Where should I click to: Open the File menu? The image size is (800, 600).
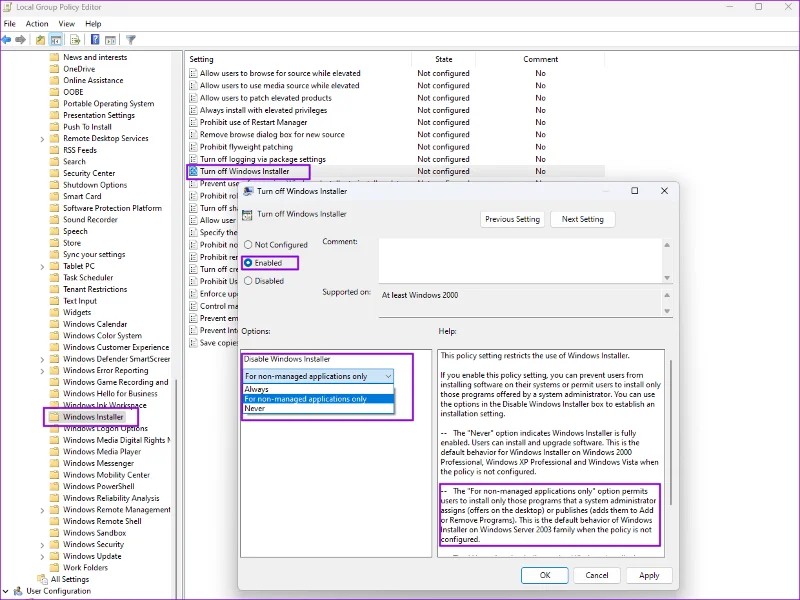tap(10, 23)
